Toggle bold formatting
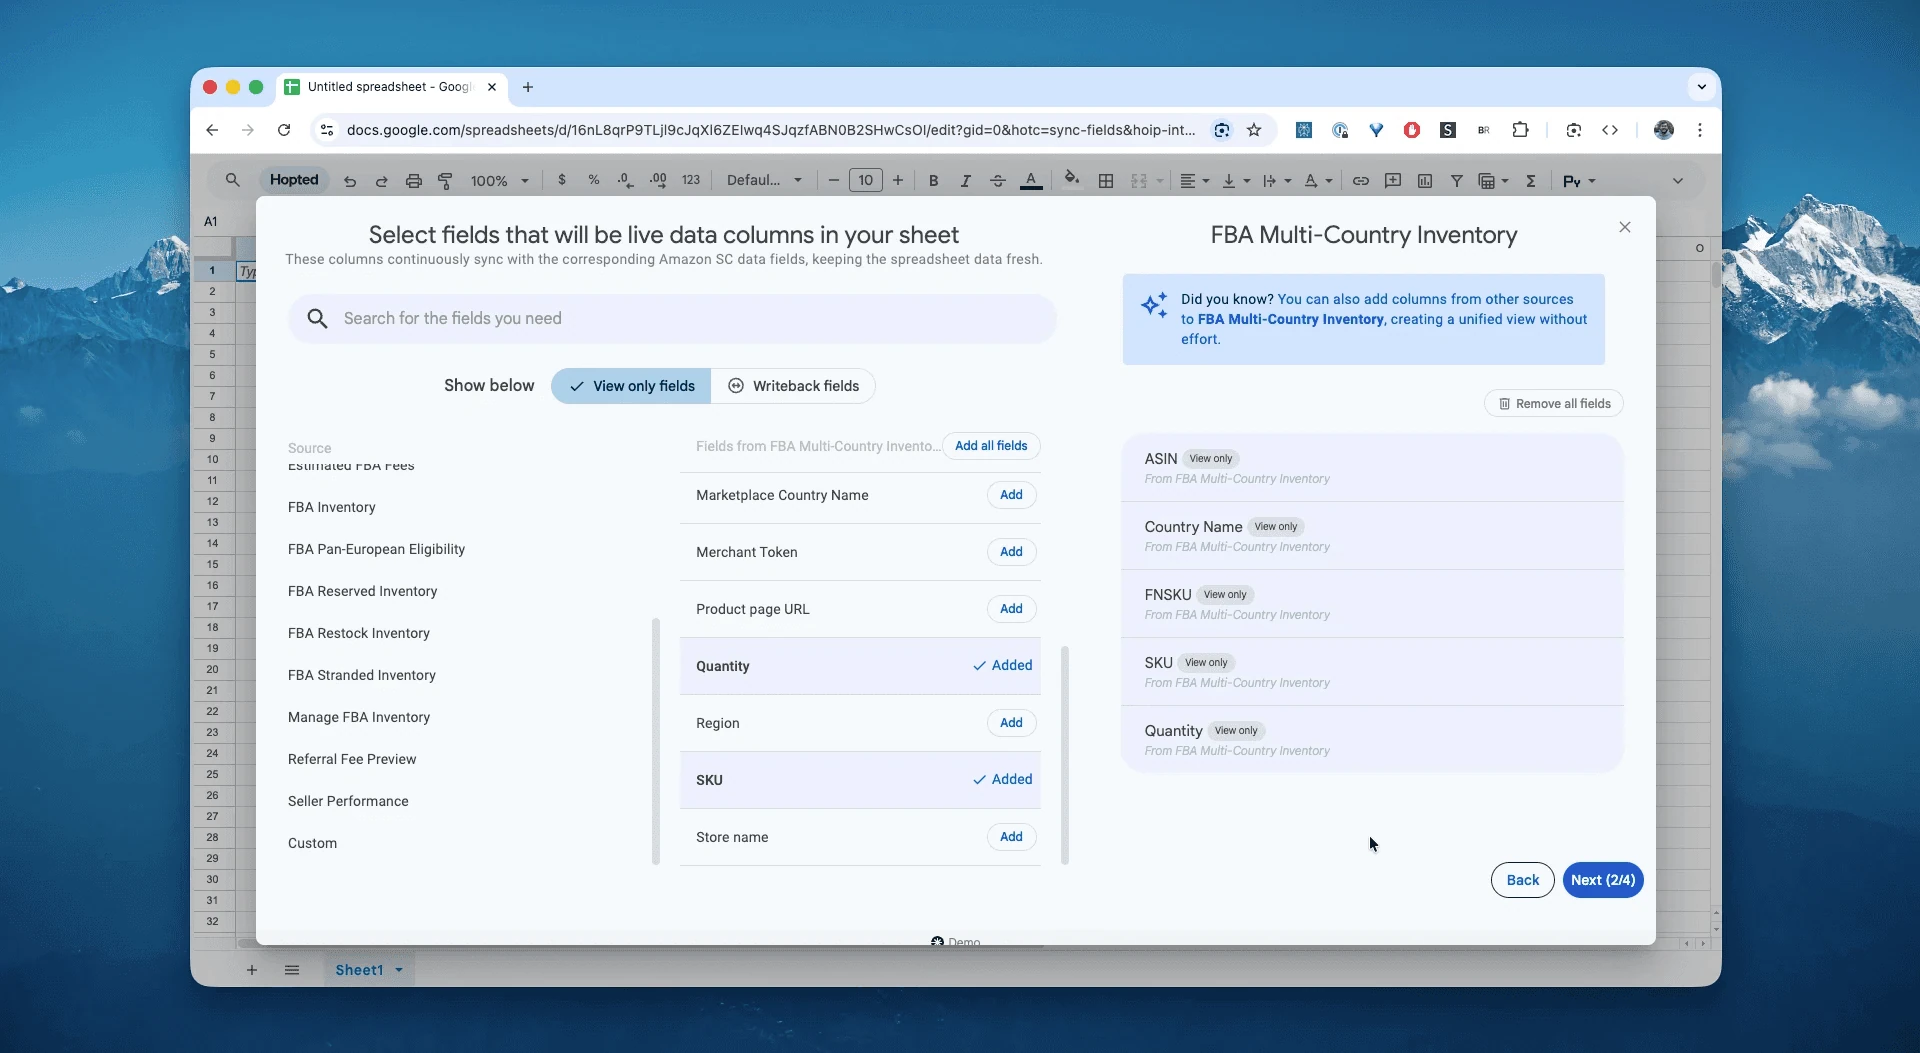 (x=933, y=181)
